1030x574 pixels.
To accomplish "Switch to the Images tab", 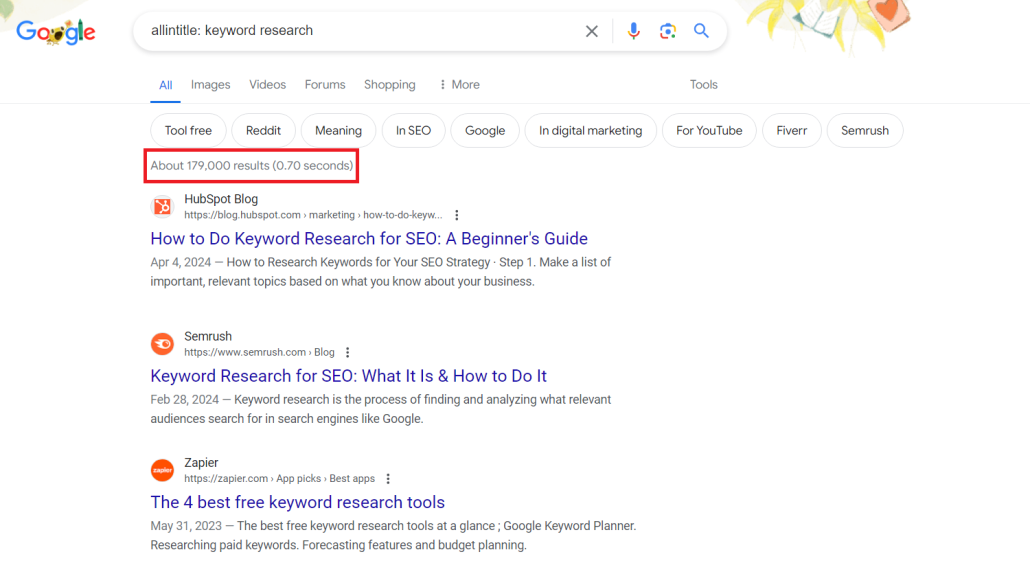I will click(x=210, y=85).
